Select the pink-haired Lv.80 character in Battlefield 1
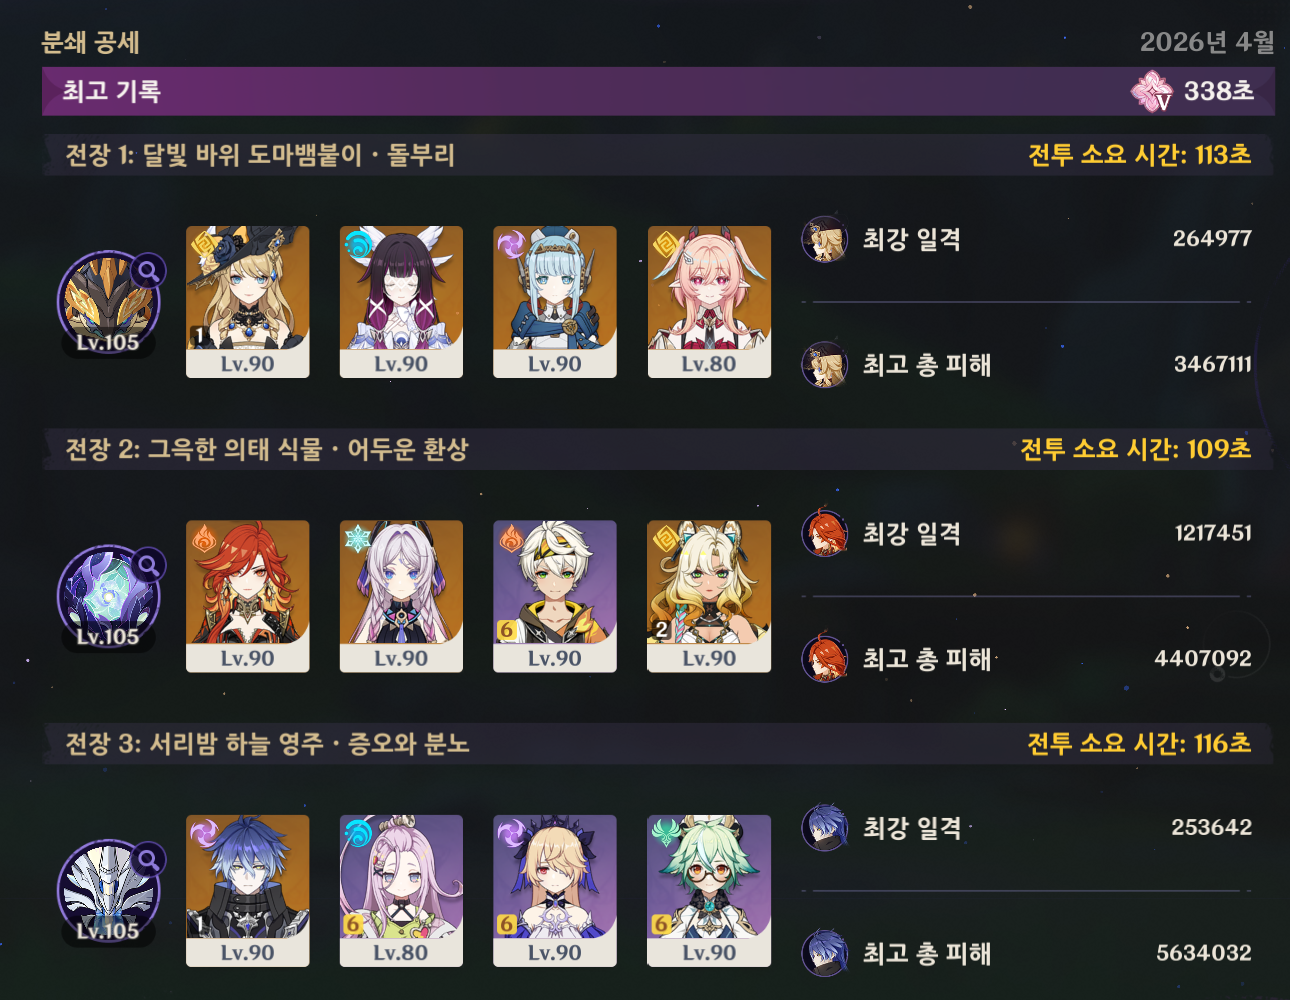 tap(709, 302)
